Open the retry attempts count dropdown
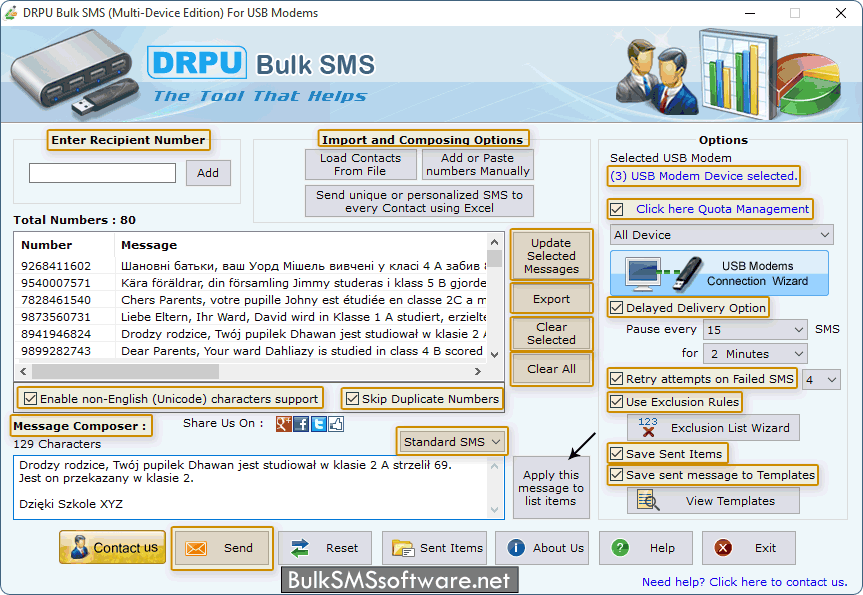 click(821, 379)
